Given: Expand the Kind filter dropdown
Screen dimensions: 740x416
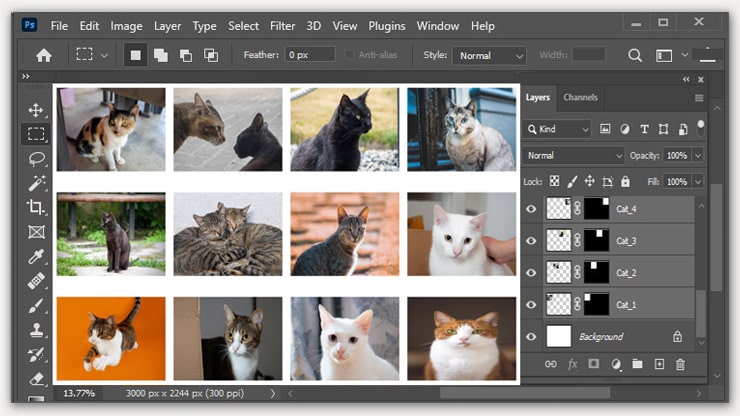Looking at the screenshot, I should [x=558, y=129].
